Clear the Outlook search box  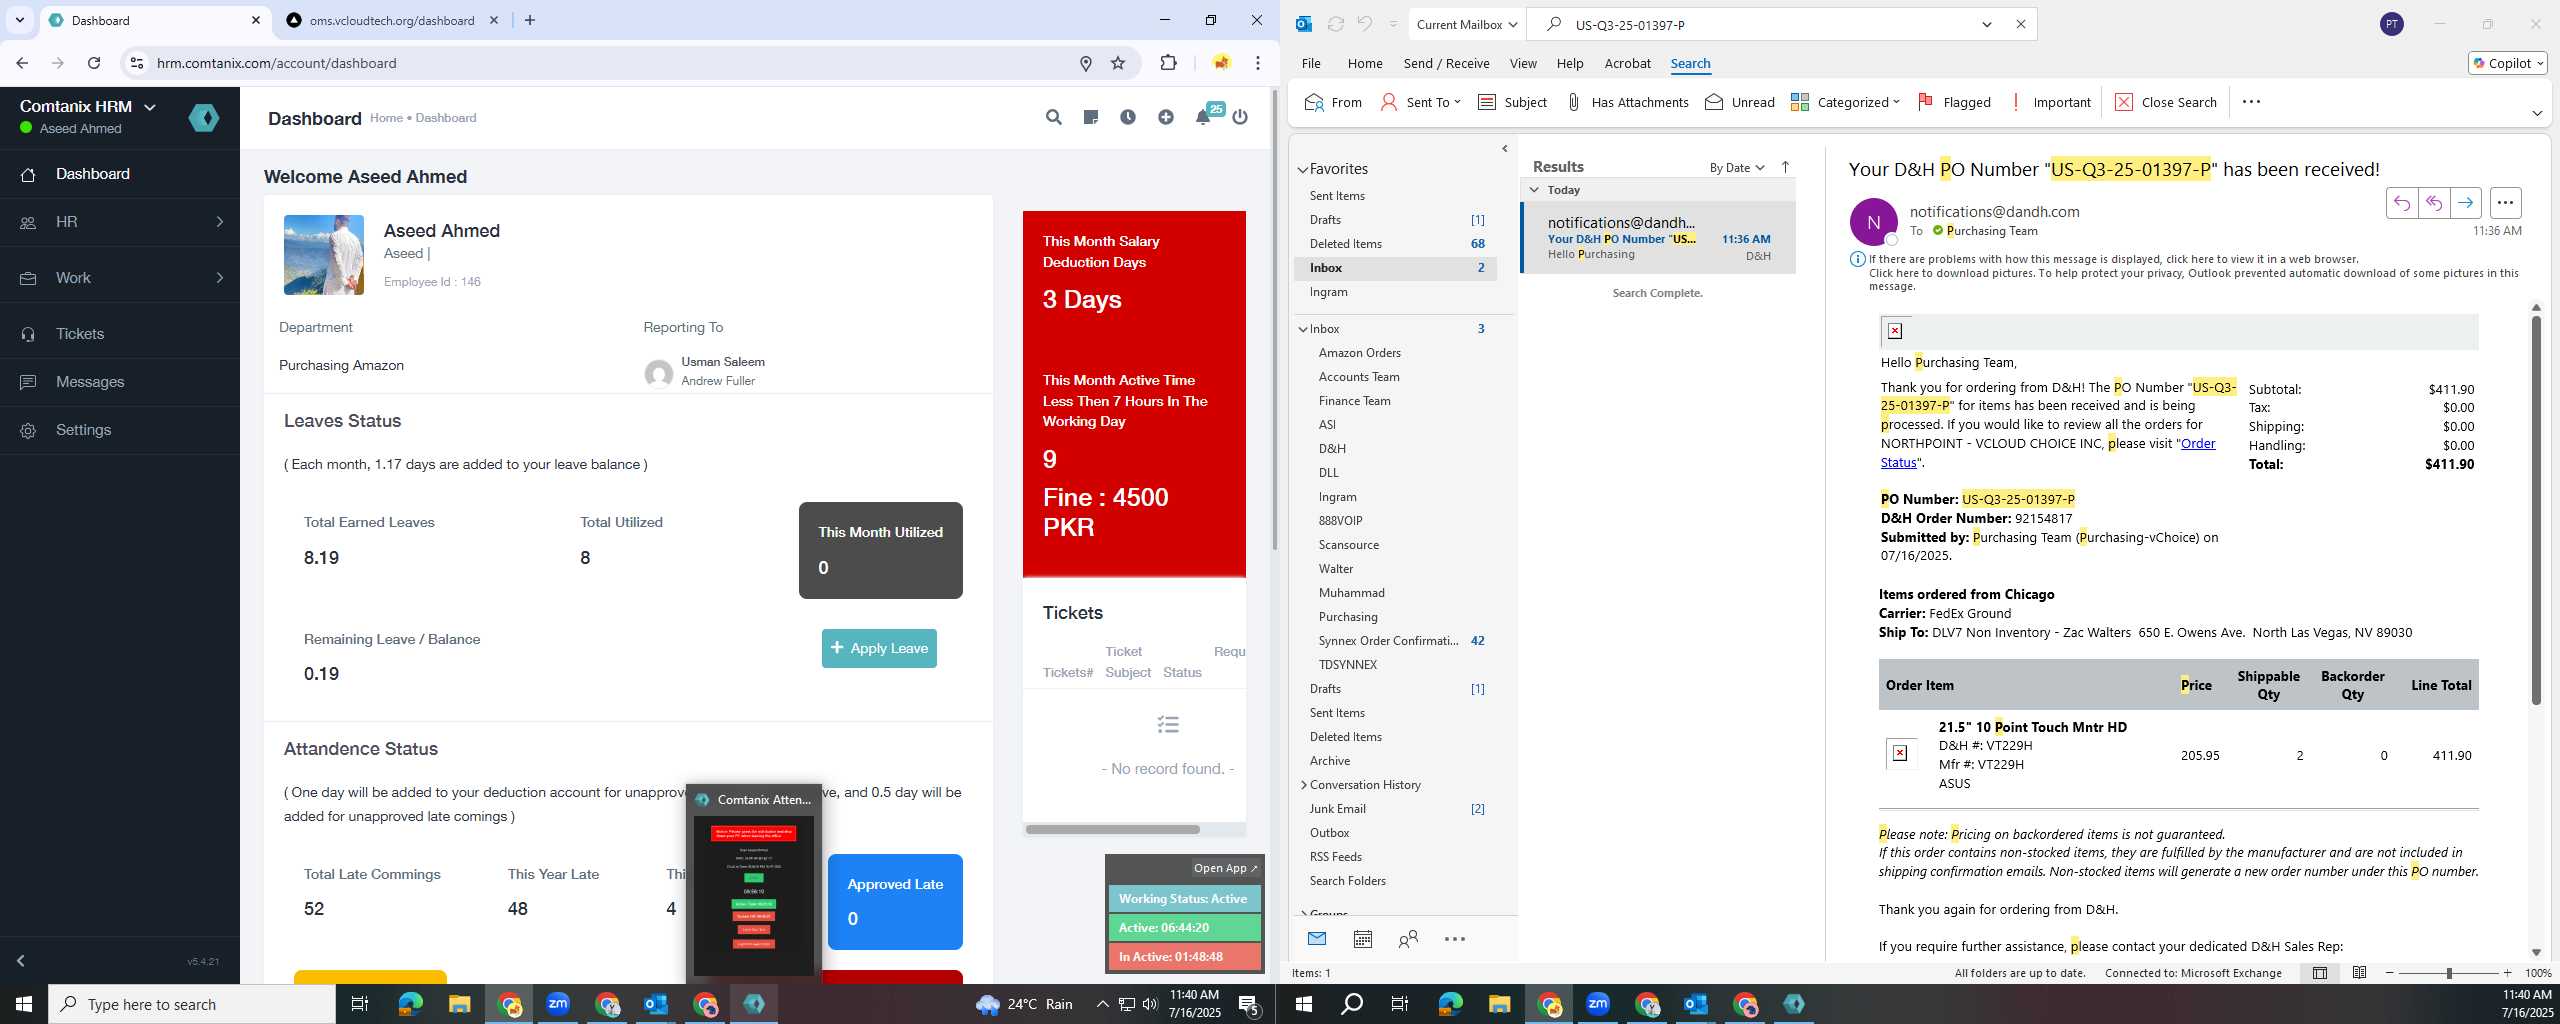click(2020, 24)
